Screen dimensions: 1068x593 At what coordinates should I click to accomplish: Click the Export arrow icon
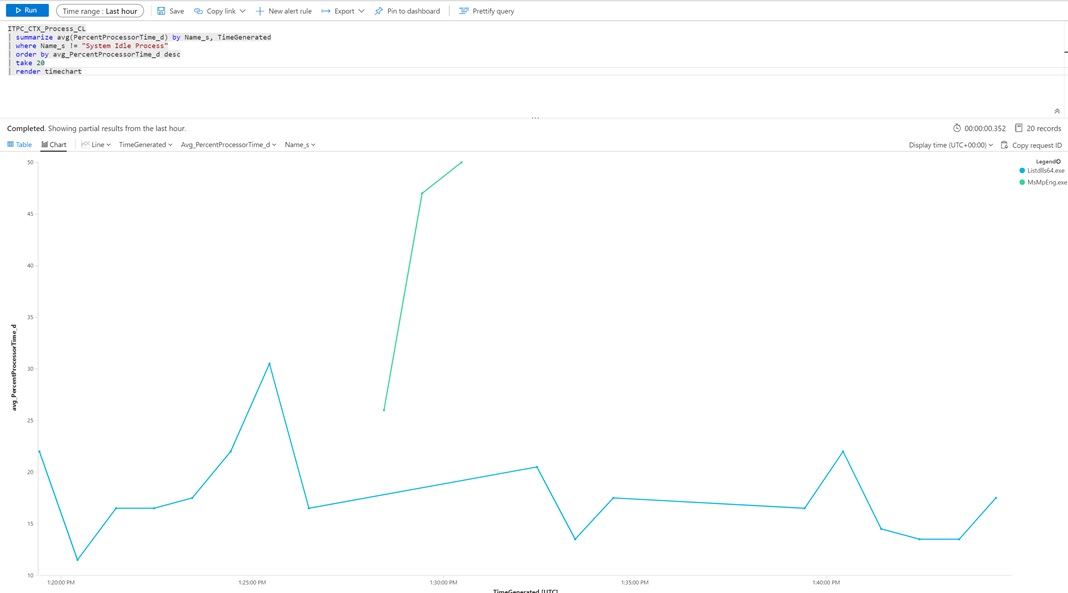[326, 11]
